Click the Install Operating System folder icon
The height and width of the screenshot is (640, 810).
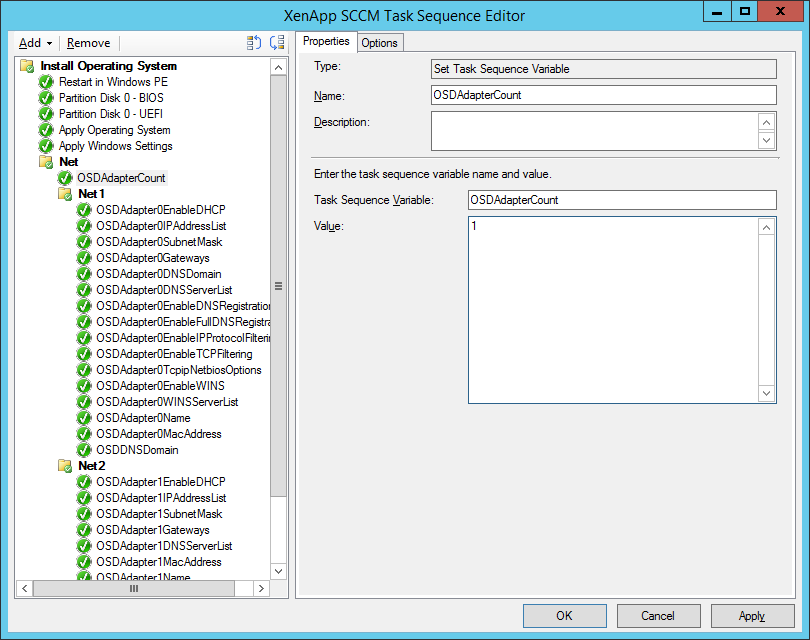pyautogui.click(x=27, y=66)
